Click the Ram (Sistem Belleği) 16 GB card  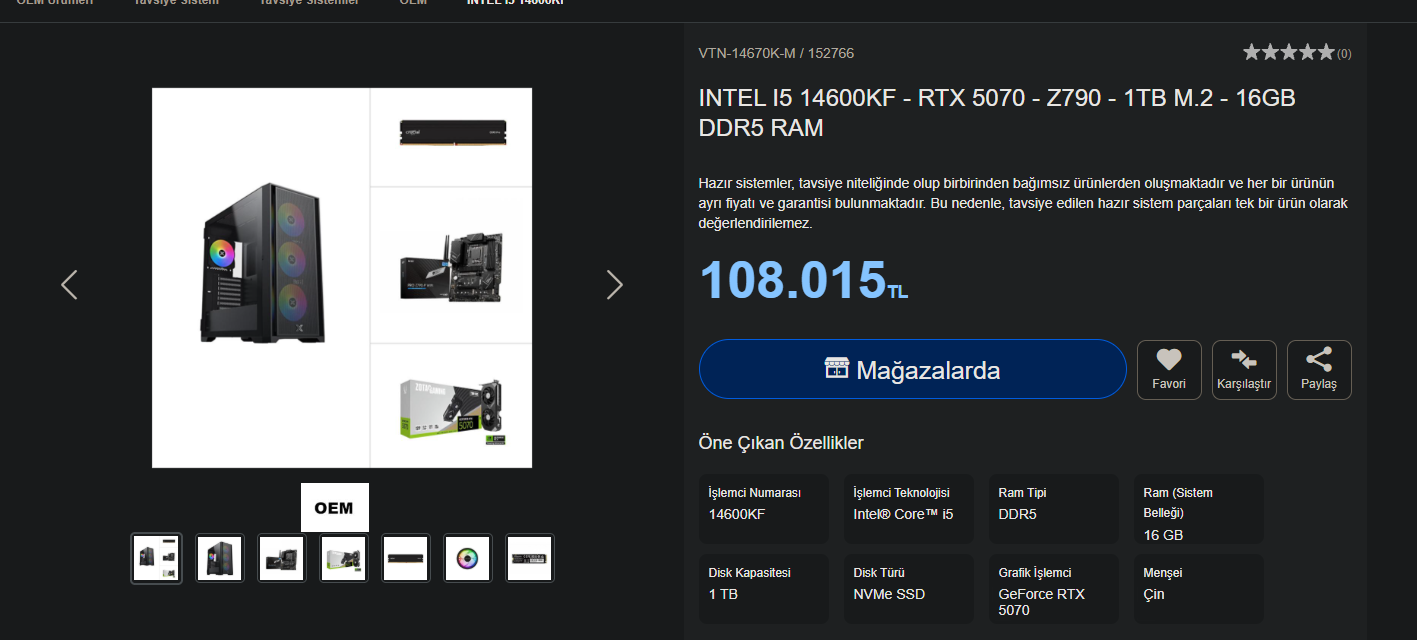1199,509
